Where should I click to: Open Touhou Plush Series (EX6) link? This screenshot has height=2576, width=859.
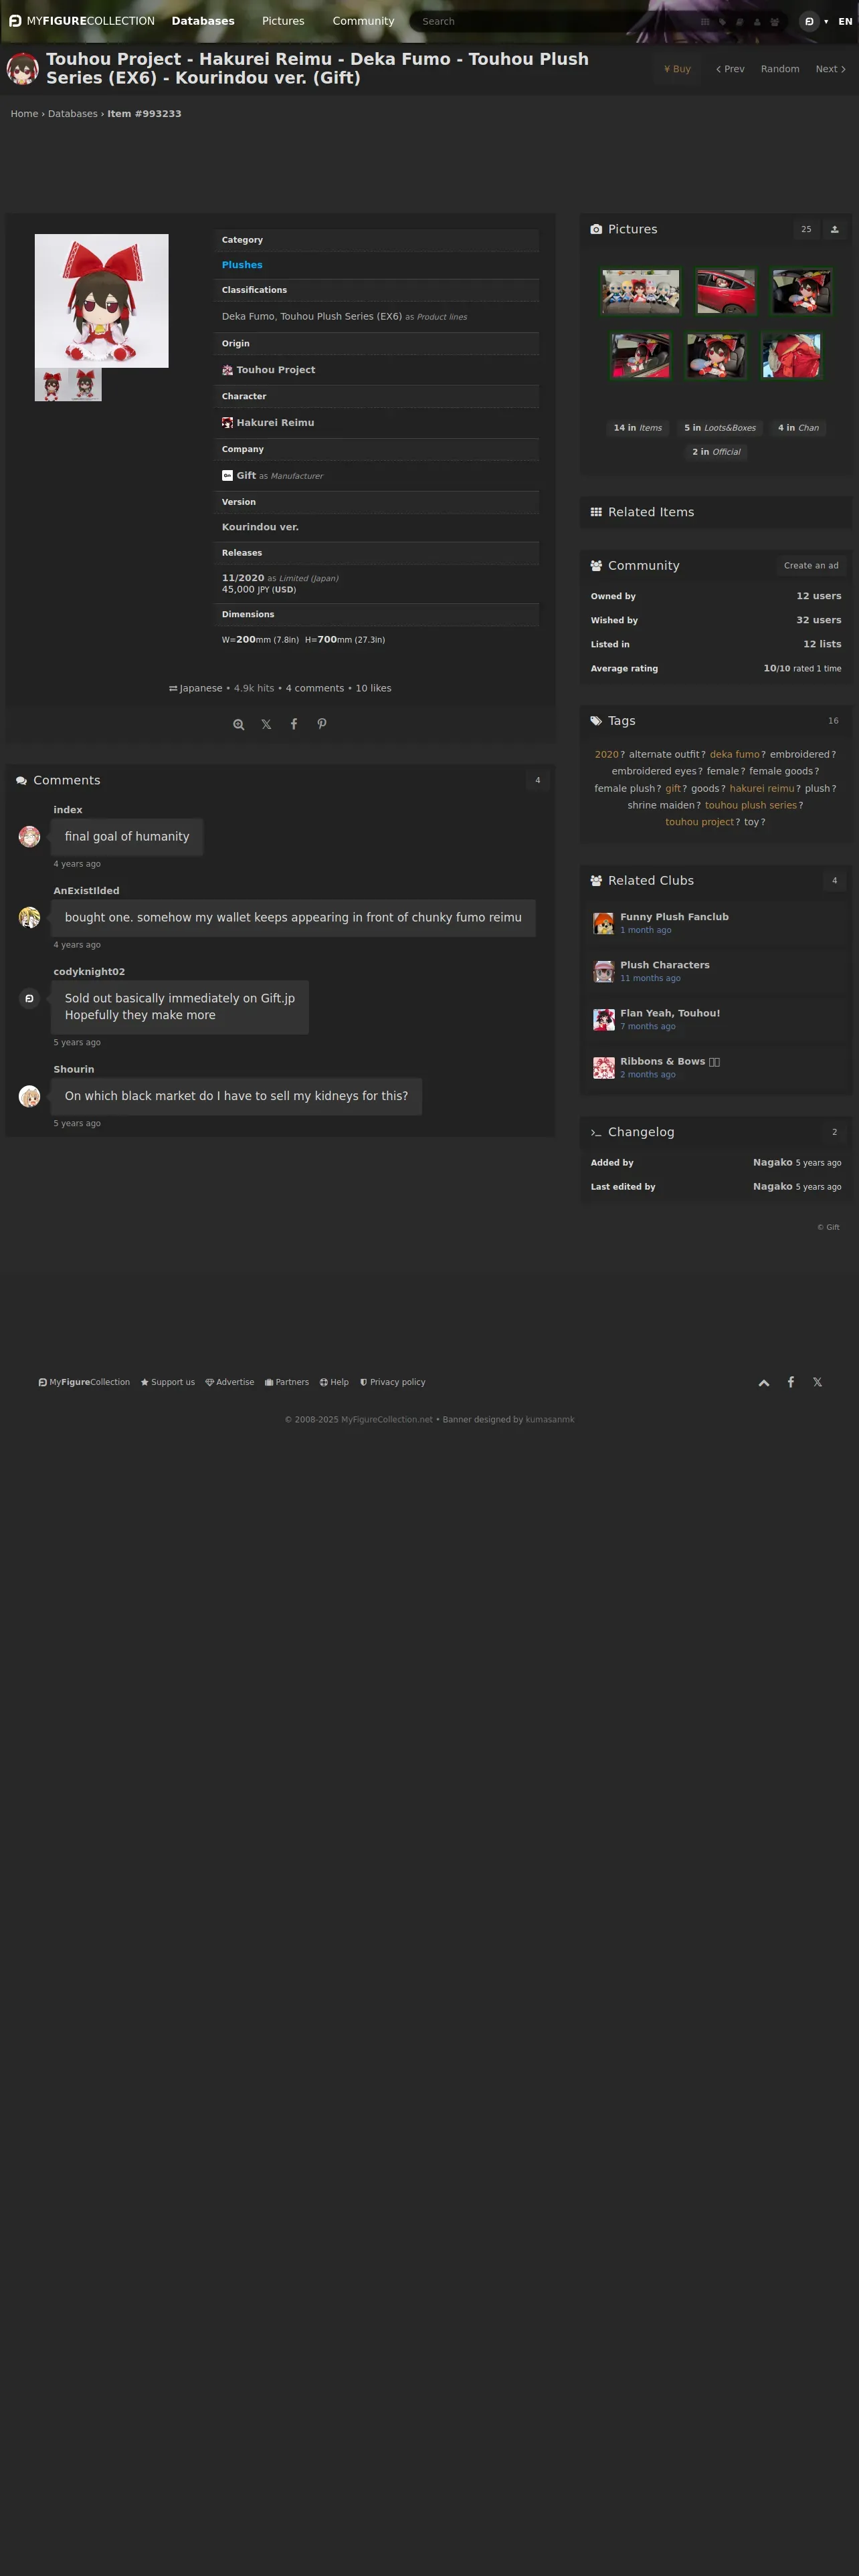[x=341, y=316]
